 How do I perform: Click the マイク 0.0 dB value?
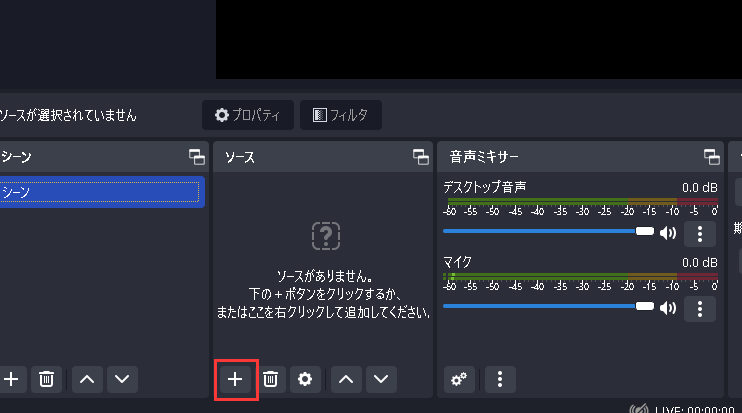pyautogui.click(x=699, y=263)
